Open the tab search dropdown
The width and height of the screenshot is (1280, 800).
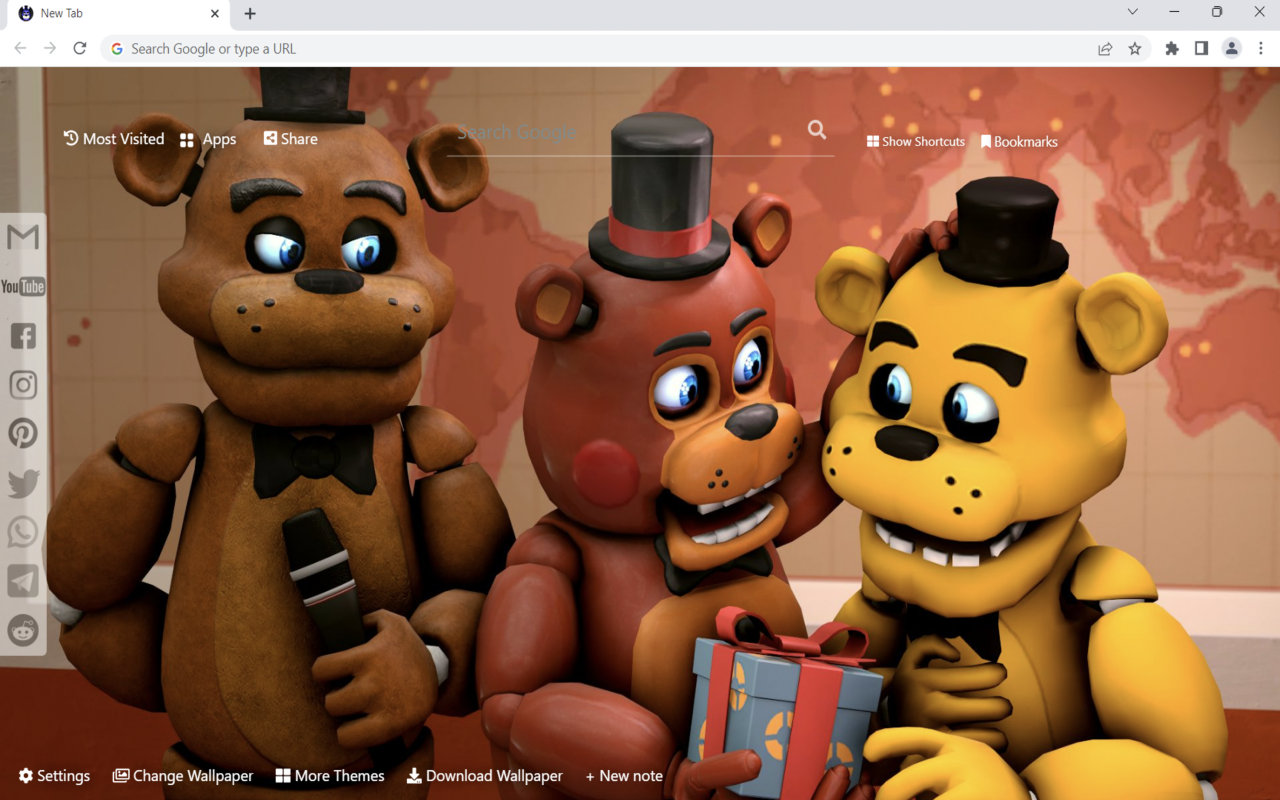[1132, 12]
